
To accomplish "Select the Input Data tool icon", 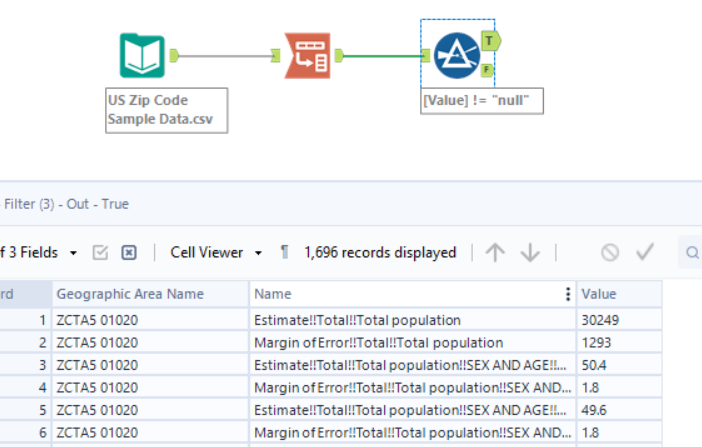I will [x=142, y=55].
